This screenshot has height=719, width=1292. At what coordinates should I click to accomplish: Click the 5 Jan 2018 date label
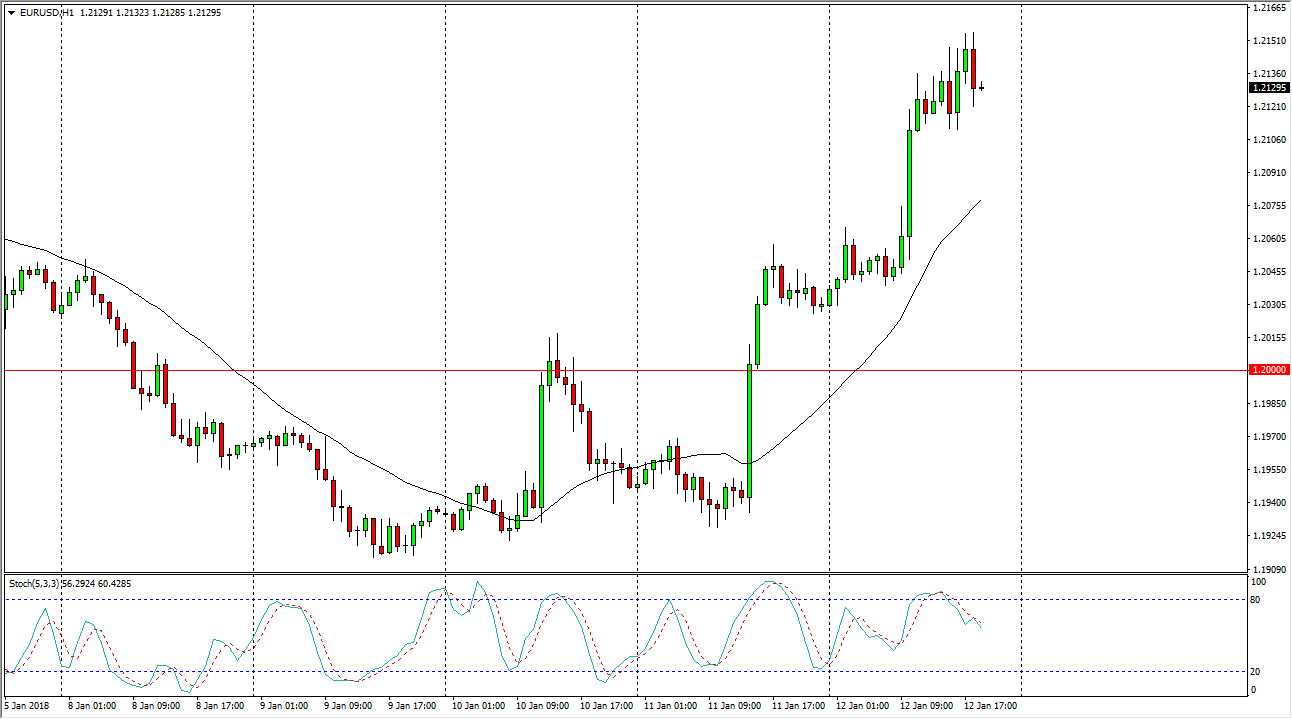click(x=29, y=706)
